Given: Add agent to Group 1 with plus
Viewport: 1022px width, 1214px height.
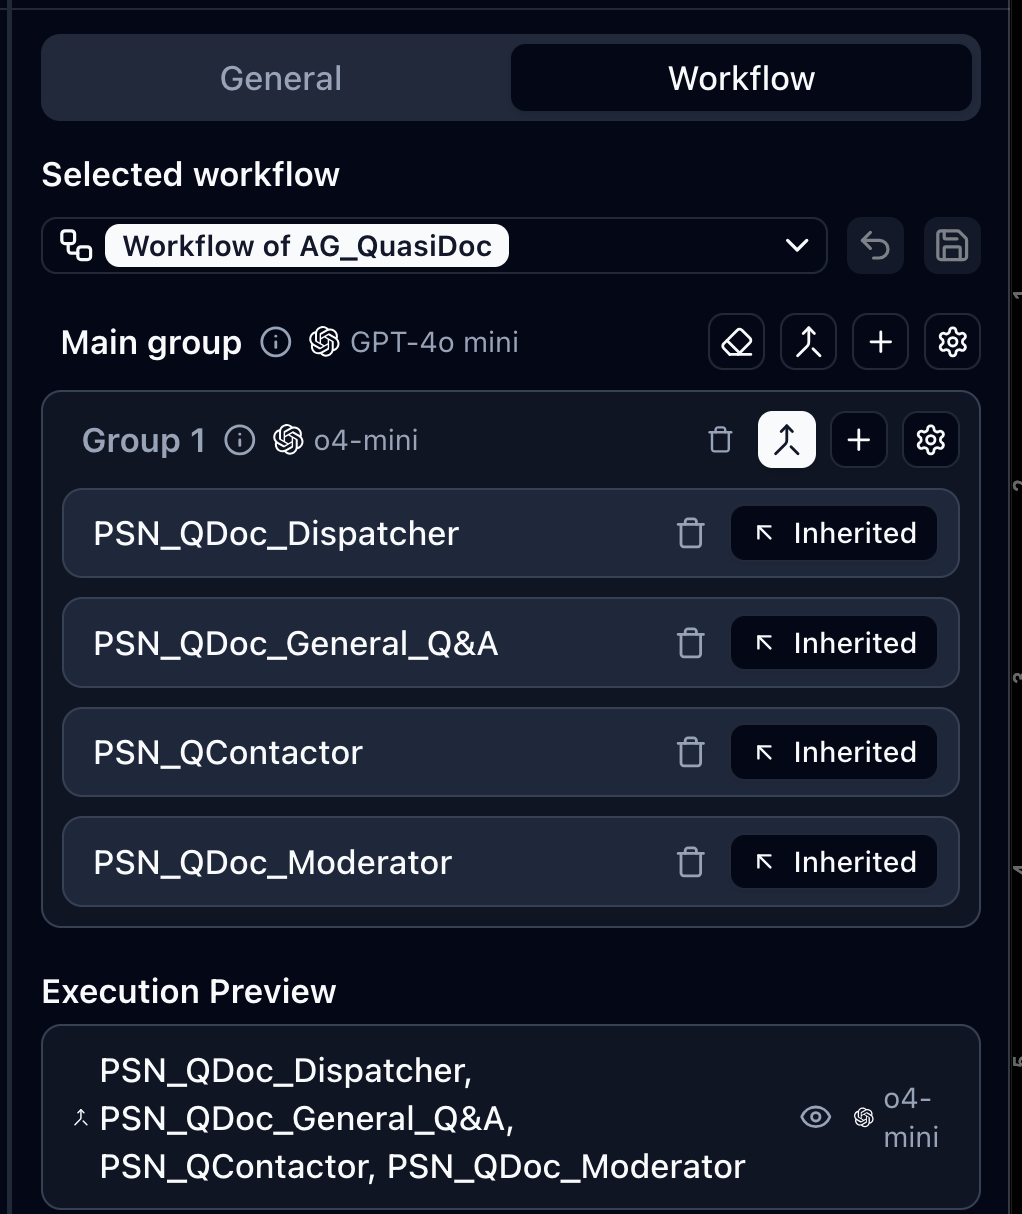Looking at the screenshot, I should (859, 440).
